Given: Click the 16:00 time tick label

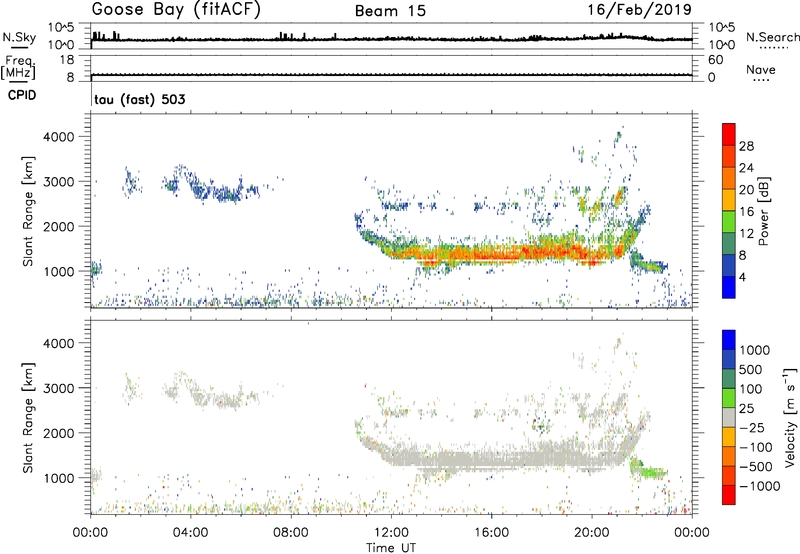Looking at the screenshot, I should 491,533.
